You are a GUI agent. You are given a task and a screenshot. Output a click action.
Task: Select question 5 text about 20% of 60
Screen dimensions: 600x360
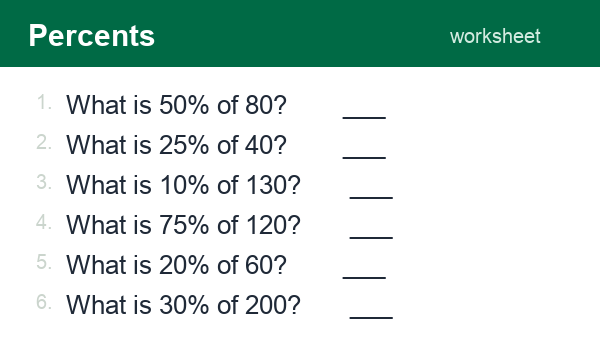[176, 265]
